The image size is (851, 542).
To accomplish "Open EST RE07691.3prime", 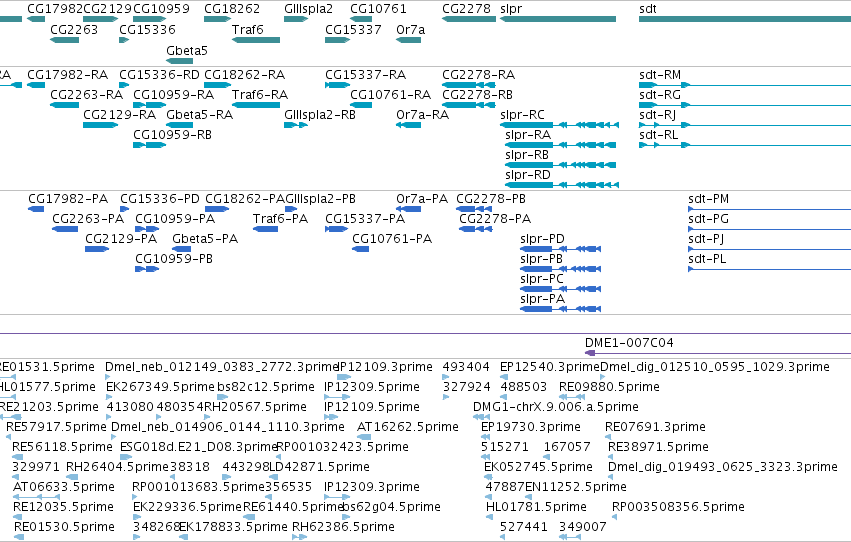I will [x=655, y=427].
